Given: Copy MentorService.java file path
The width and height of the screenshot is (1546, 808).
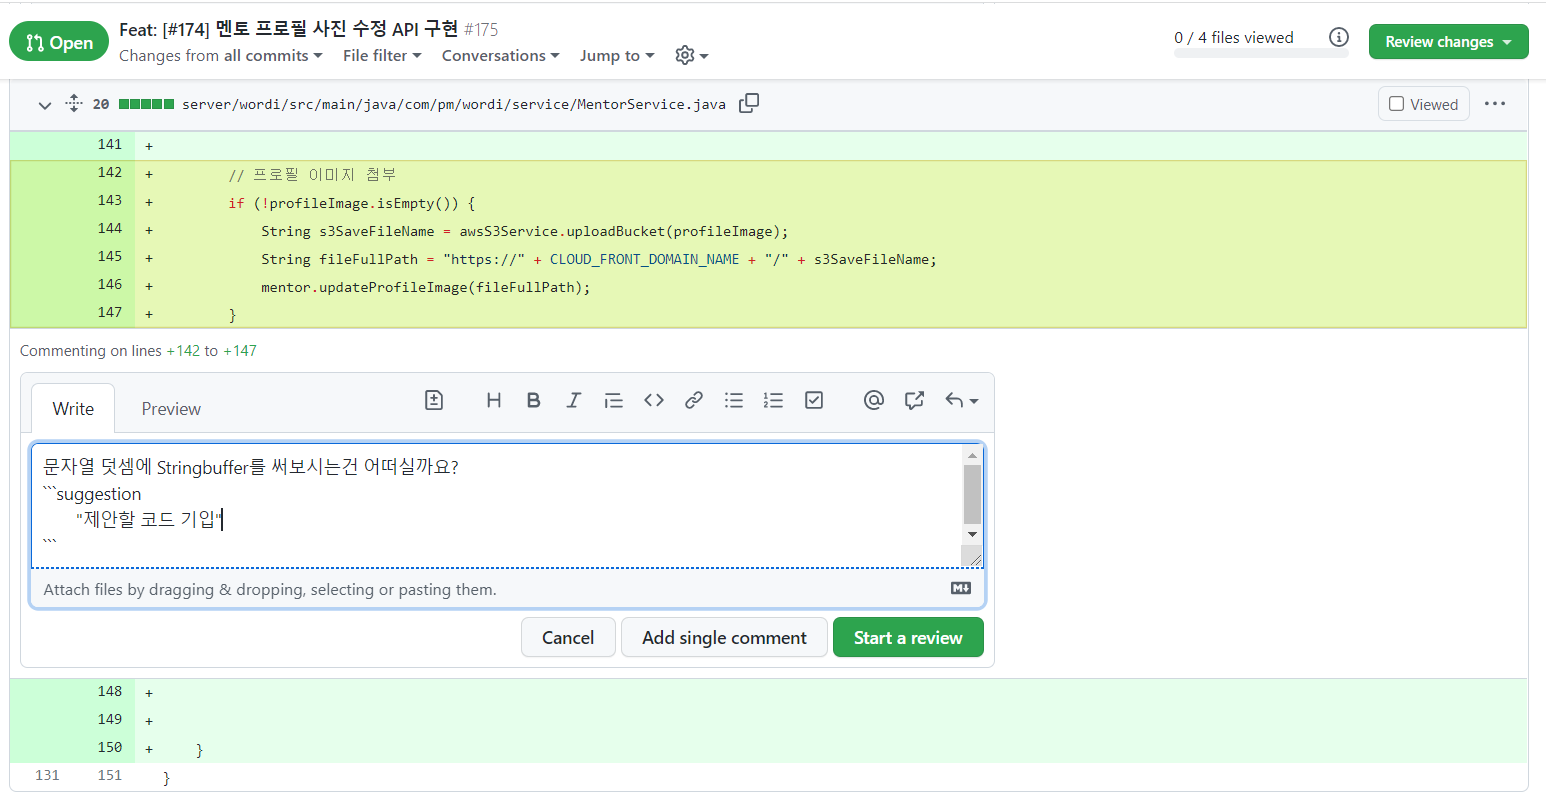Looking at the screenshot, I should pos(749,103).
